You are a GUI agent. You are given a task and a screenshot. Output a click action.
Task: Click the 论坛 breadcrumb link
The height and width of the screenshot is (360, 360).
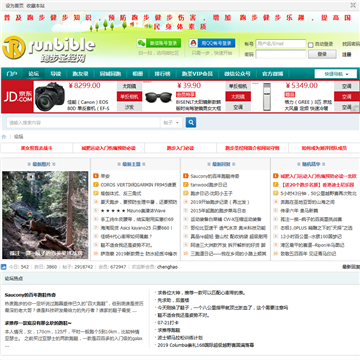(18, 137)
